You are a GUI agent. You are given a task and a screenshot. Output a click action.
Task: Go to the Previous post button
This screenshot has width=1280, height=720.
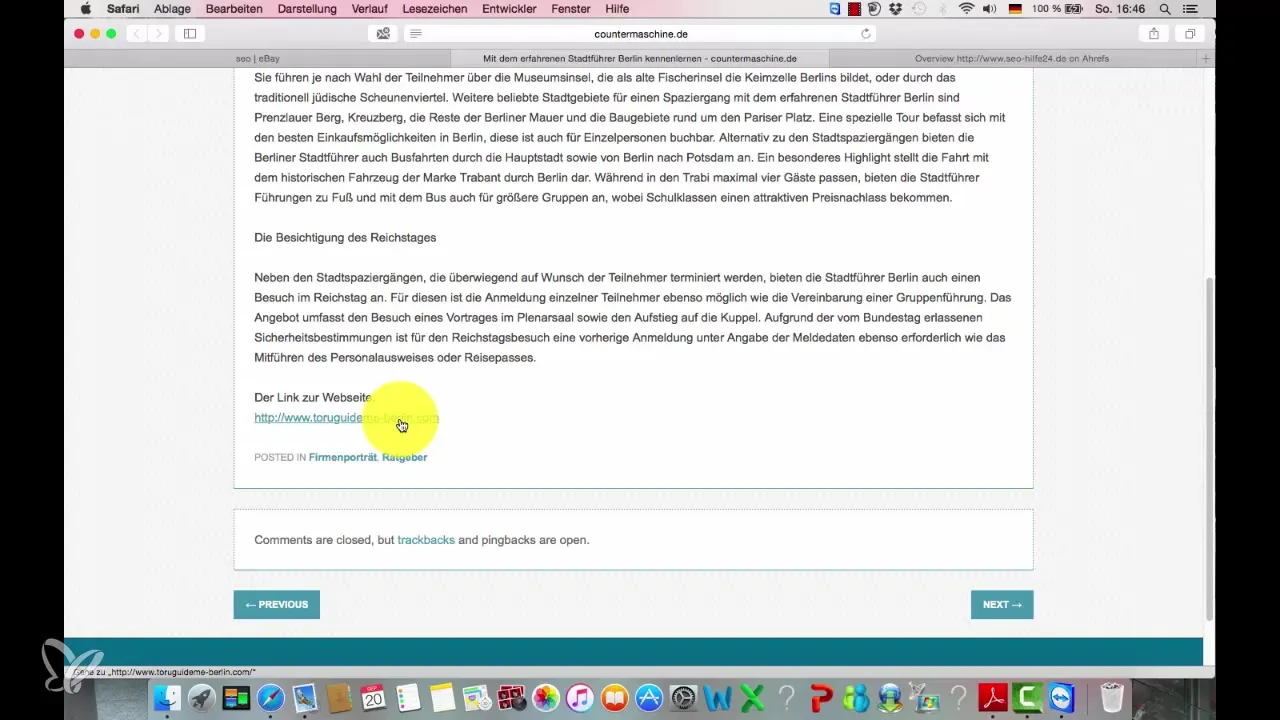click(277, 605)
